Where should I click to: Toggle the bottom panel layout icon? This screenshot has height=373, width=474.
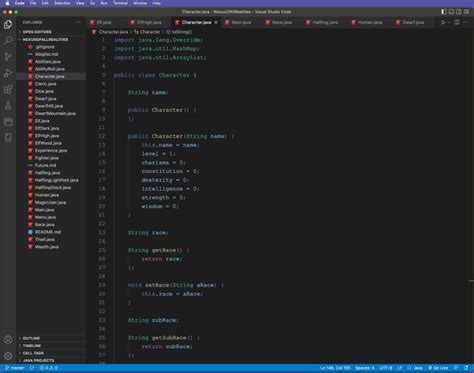[451, 12]
